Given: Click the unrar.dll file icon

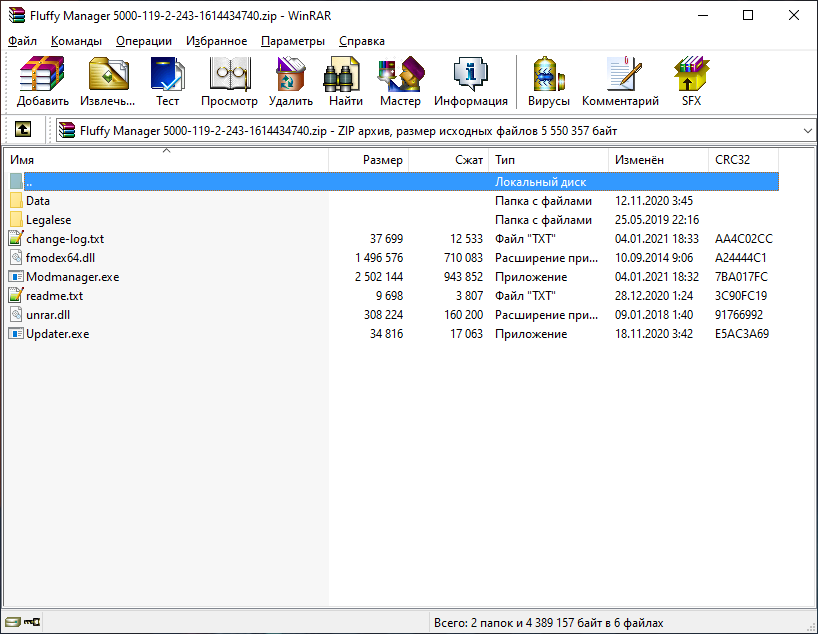Looking at the screenshot, I should pos(16,314).
